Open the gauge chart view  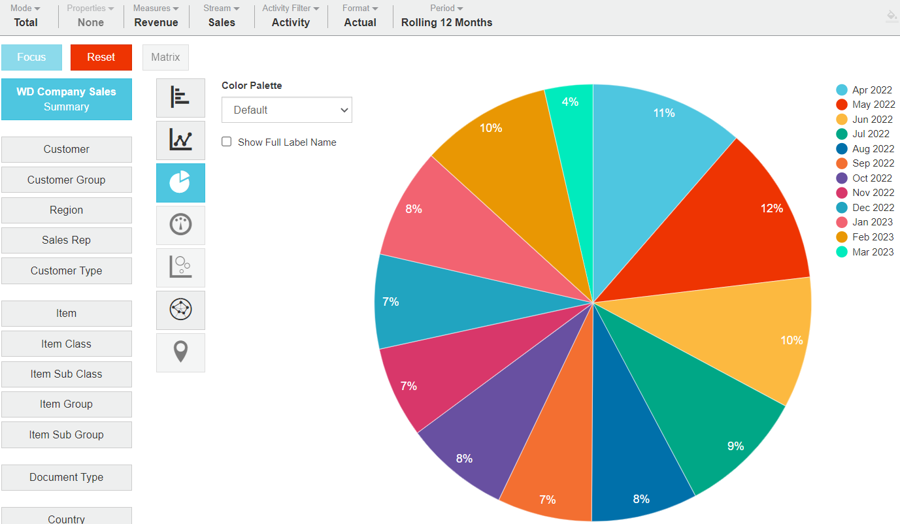tap(180, 225)
